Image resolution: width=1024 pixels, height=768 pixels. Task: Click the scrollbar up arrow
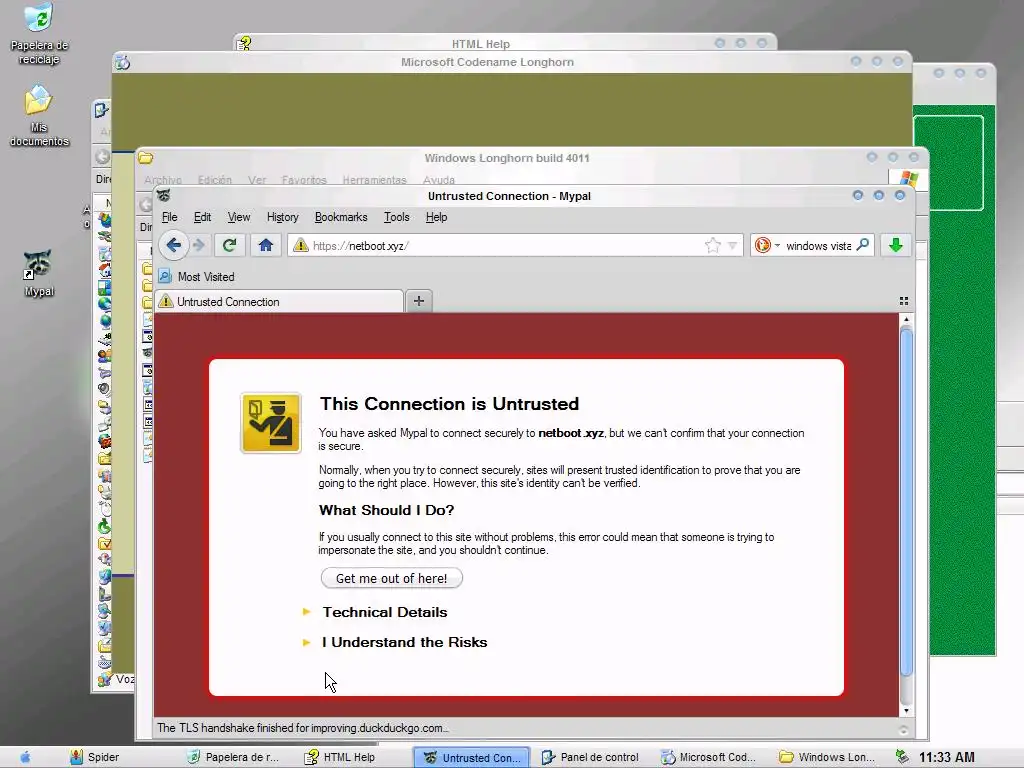906,319
